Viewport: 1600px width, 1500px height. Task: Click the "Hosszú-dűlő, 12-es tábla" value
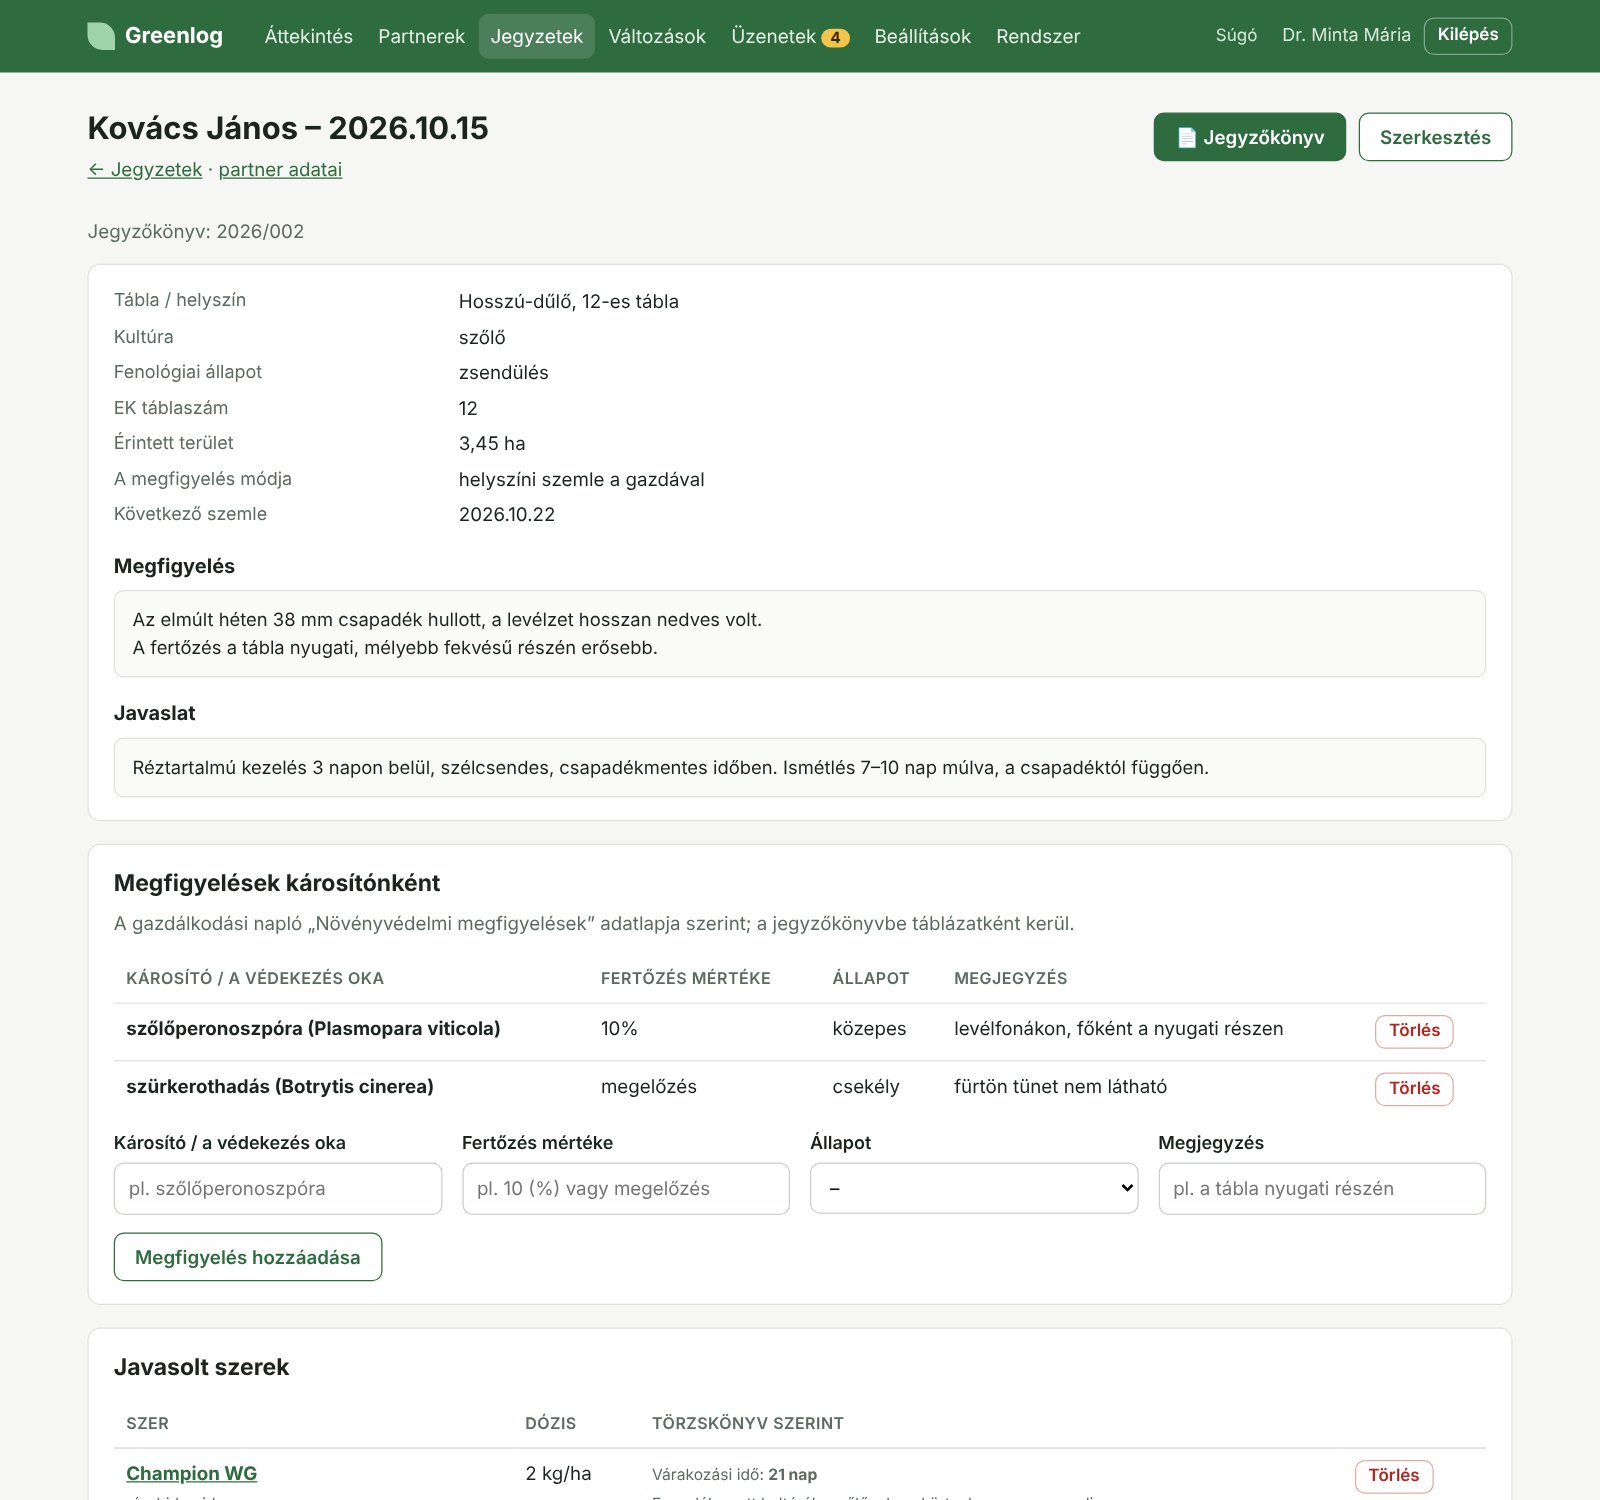pyautogui.click(x=568, y=301)
